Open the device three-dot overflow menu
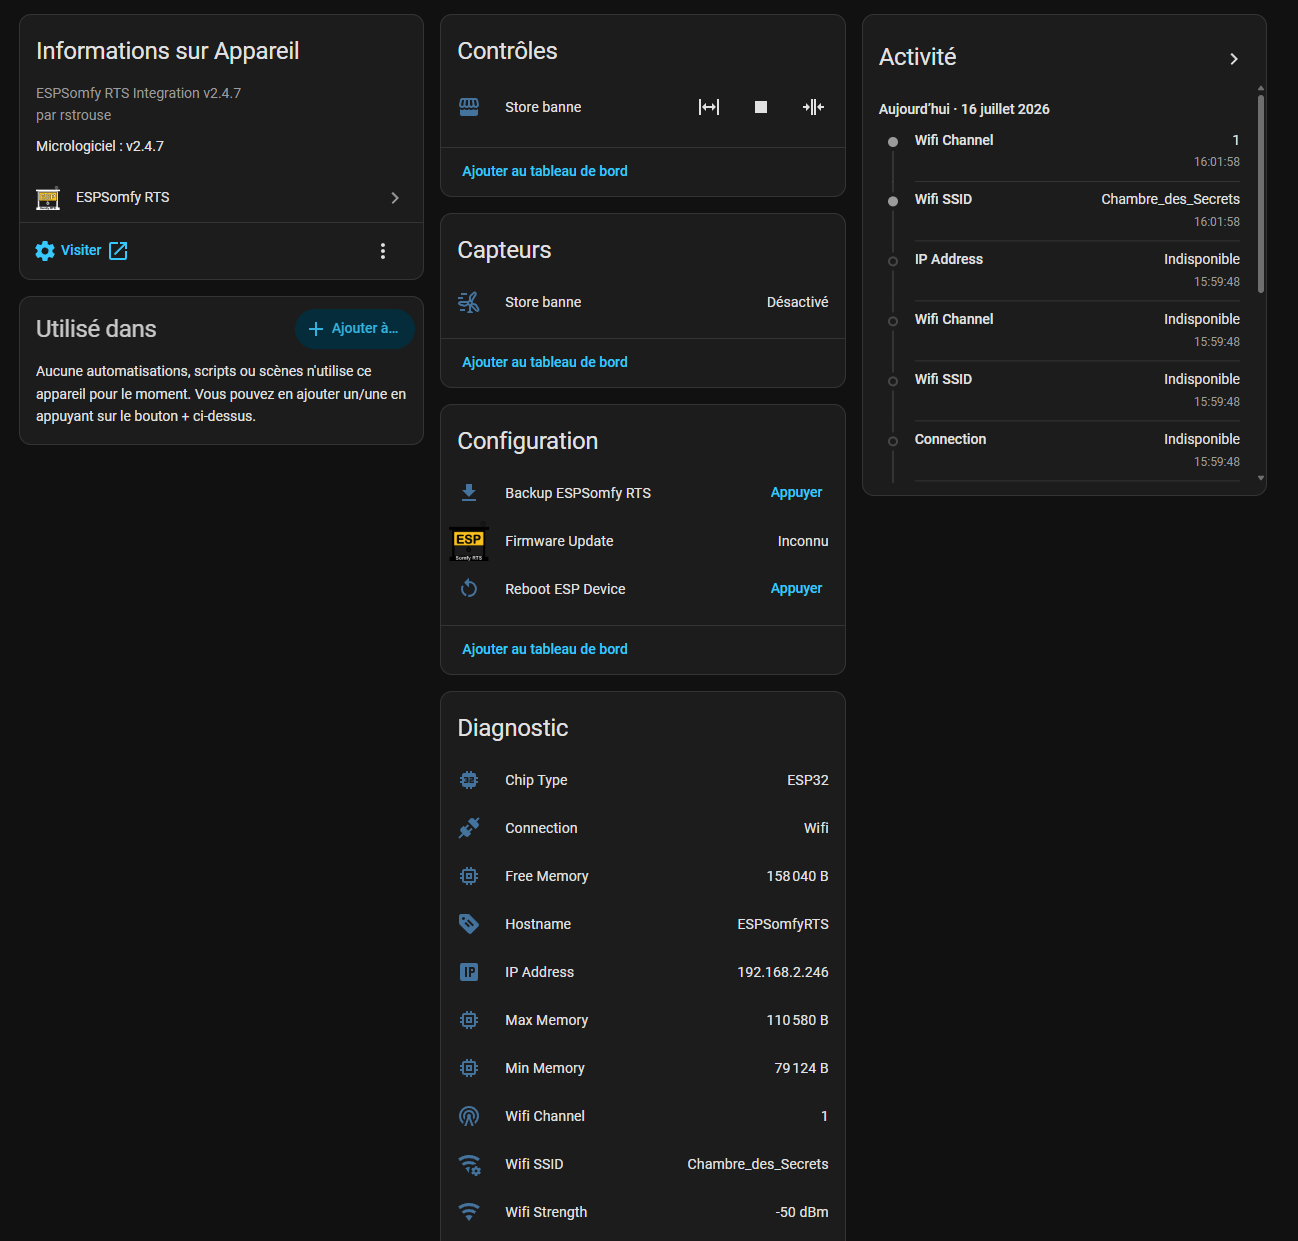The width and height of the screenshot is (1298, 1241). click(x=383, y=251)
